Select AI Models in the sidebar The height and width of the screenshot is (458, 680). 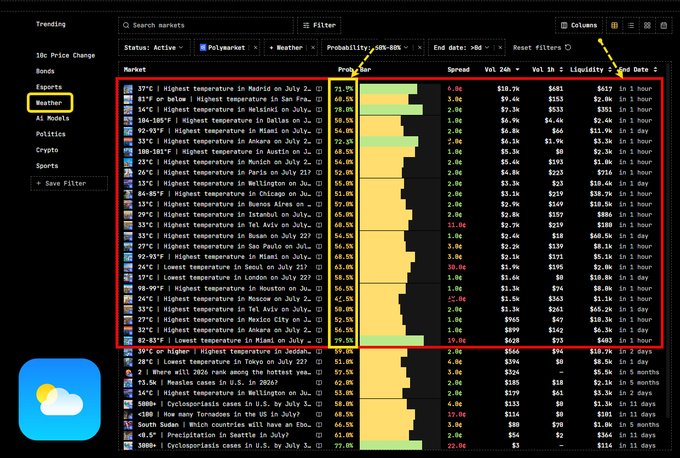[x=52, y=118]
